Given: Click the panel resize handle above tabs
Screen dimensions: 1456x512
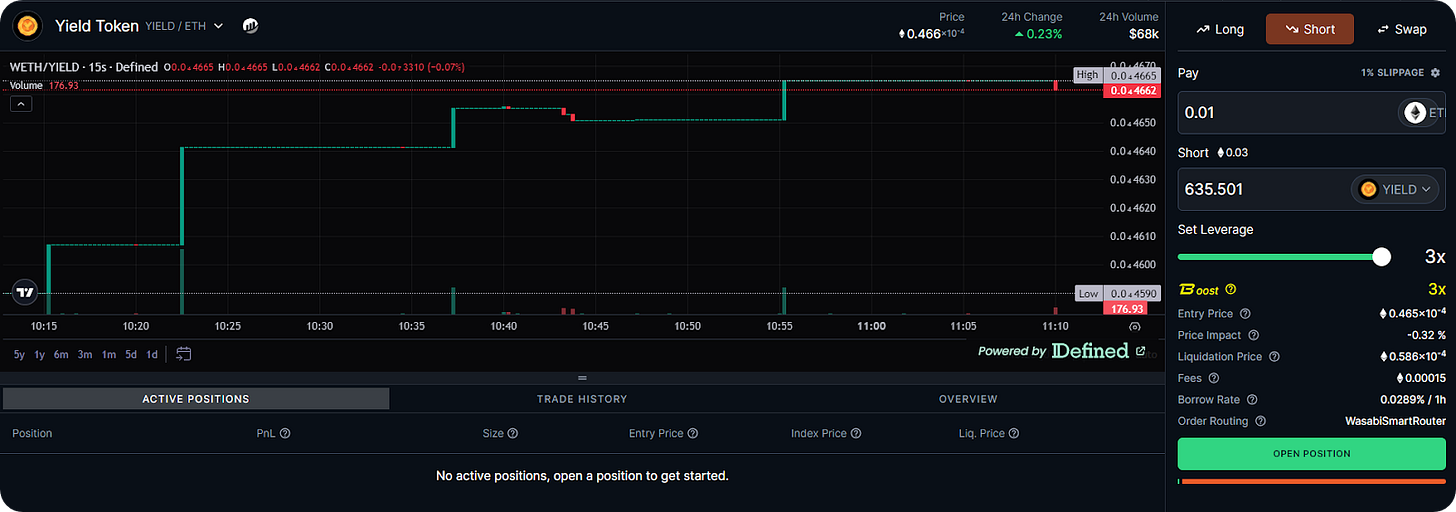Looking at the screenshot, I should coord(582,378).
